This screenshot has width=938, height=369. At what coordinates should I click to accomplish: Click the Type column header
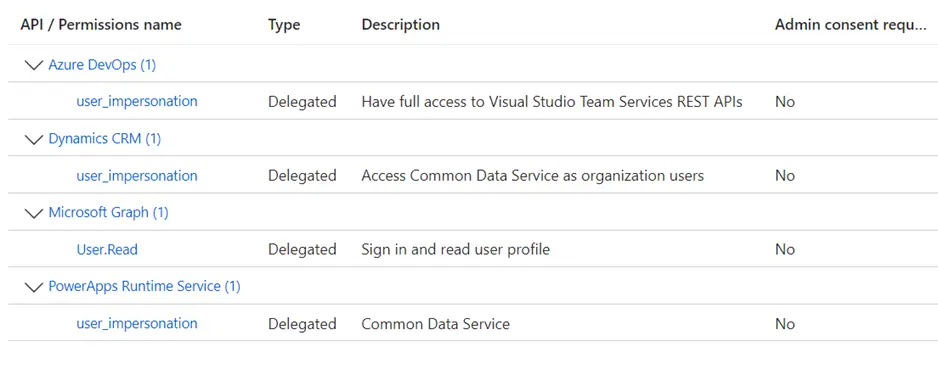click(x=284, y=25)
